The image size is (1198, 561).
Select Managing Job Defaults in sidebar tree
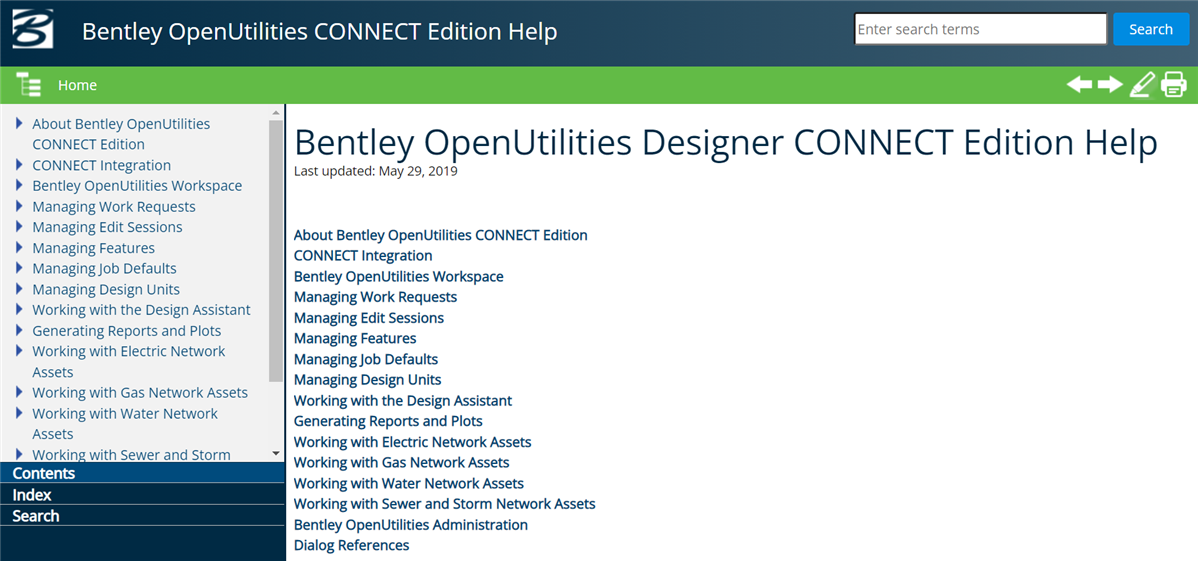coord(104,268)
